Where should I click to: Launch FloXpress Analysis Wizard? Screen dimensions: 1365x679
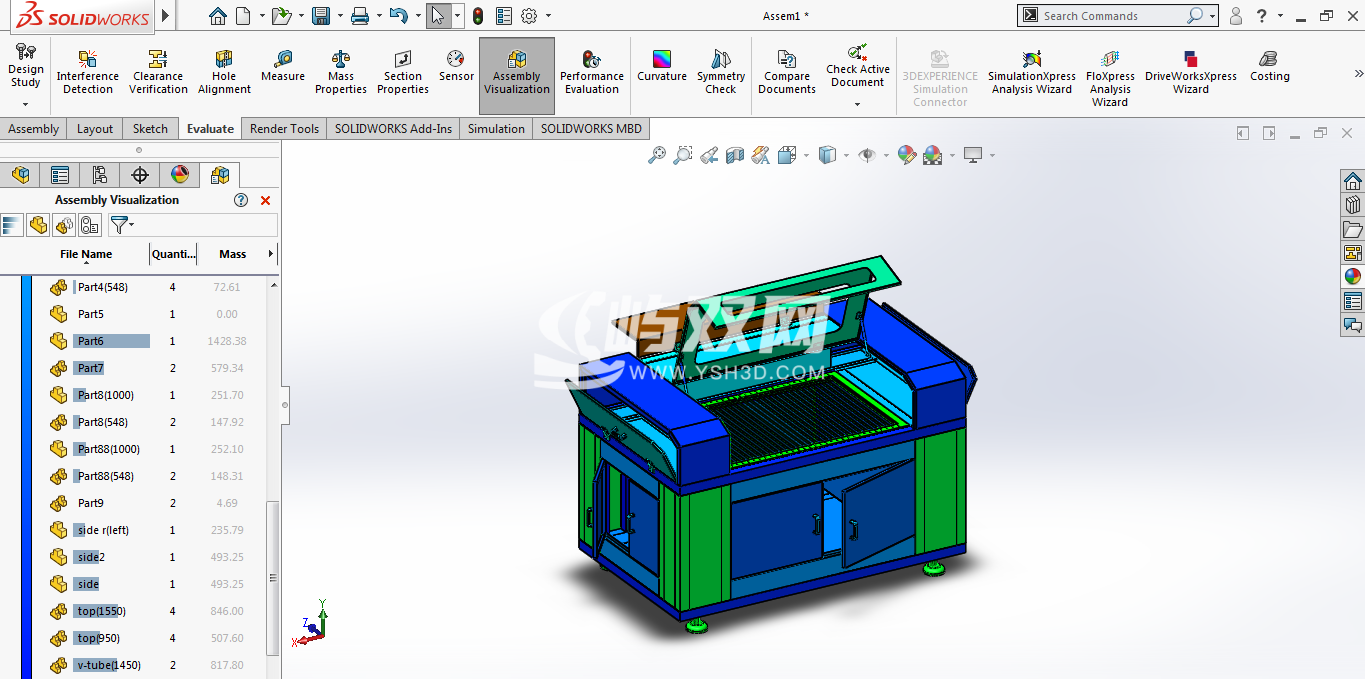[1110, 77]
